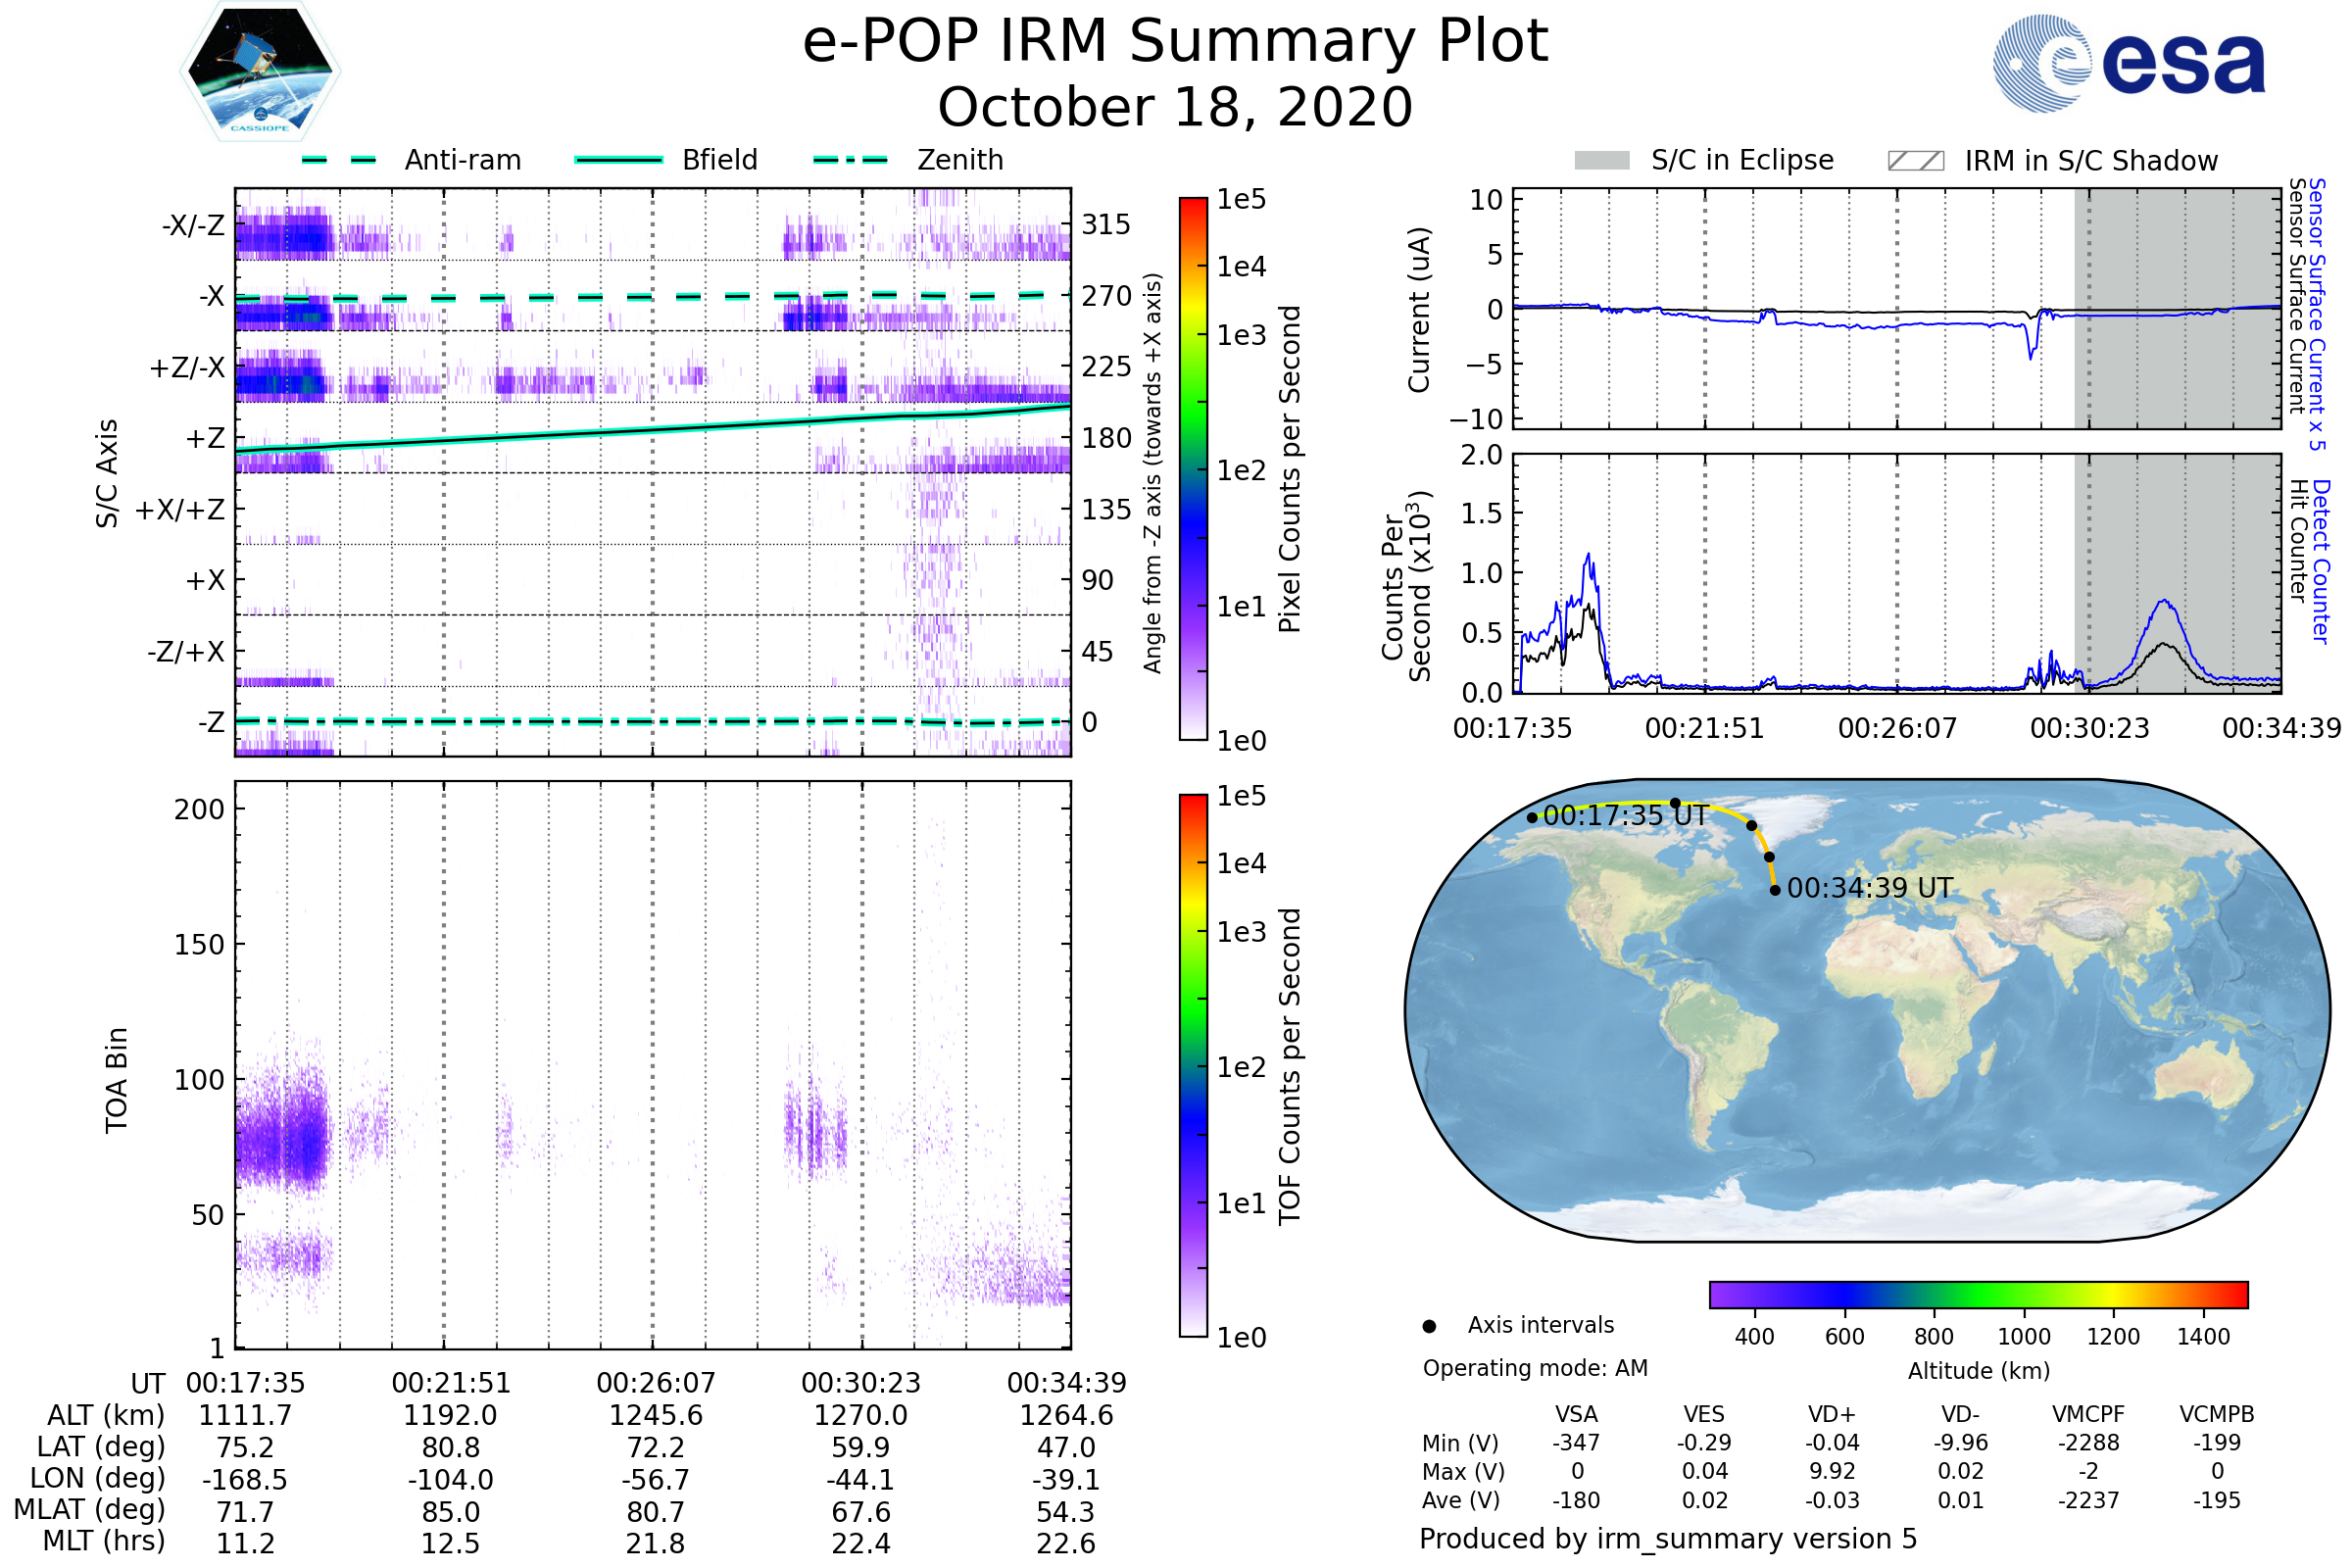The height and width of the screenshot is (1568, 2352).
Task: Click the e-POP IRM Summary Plot title
Action: [1175, 42]
